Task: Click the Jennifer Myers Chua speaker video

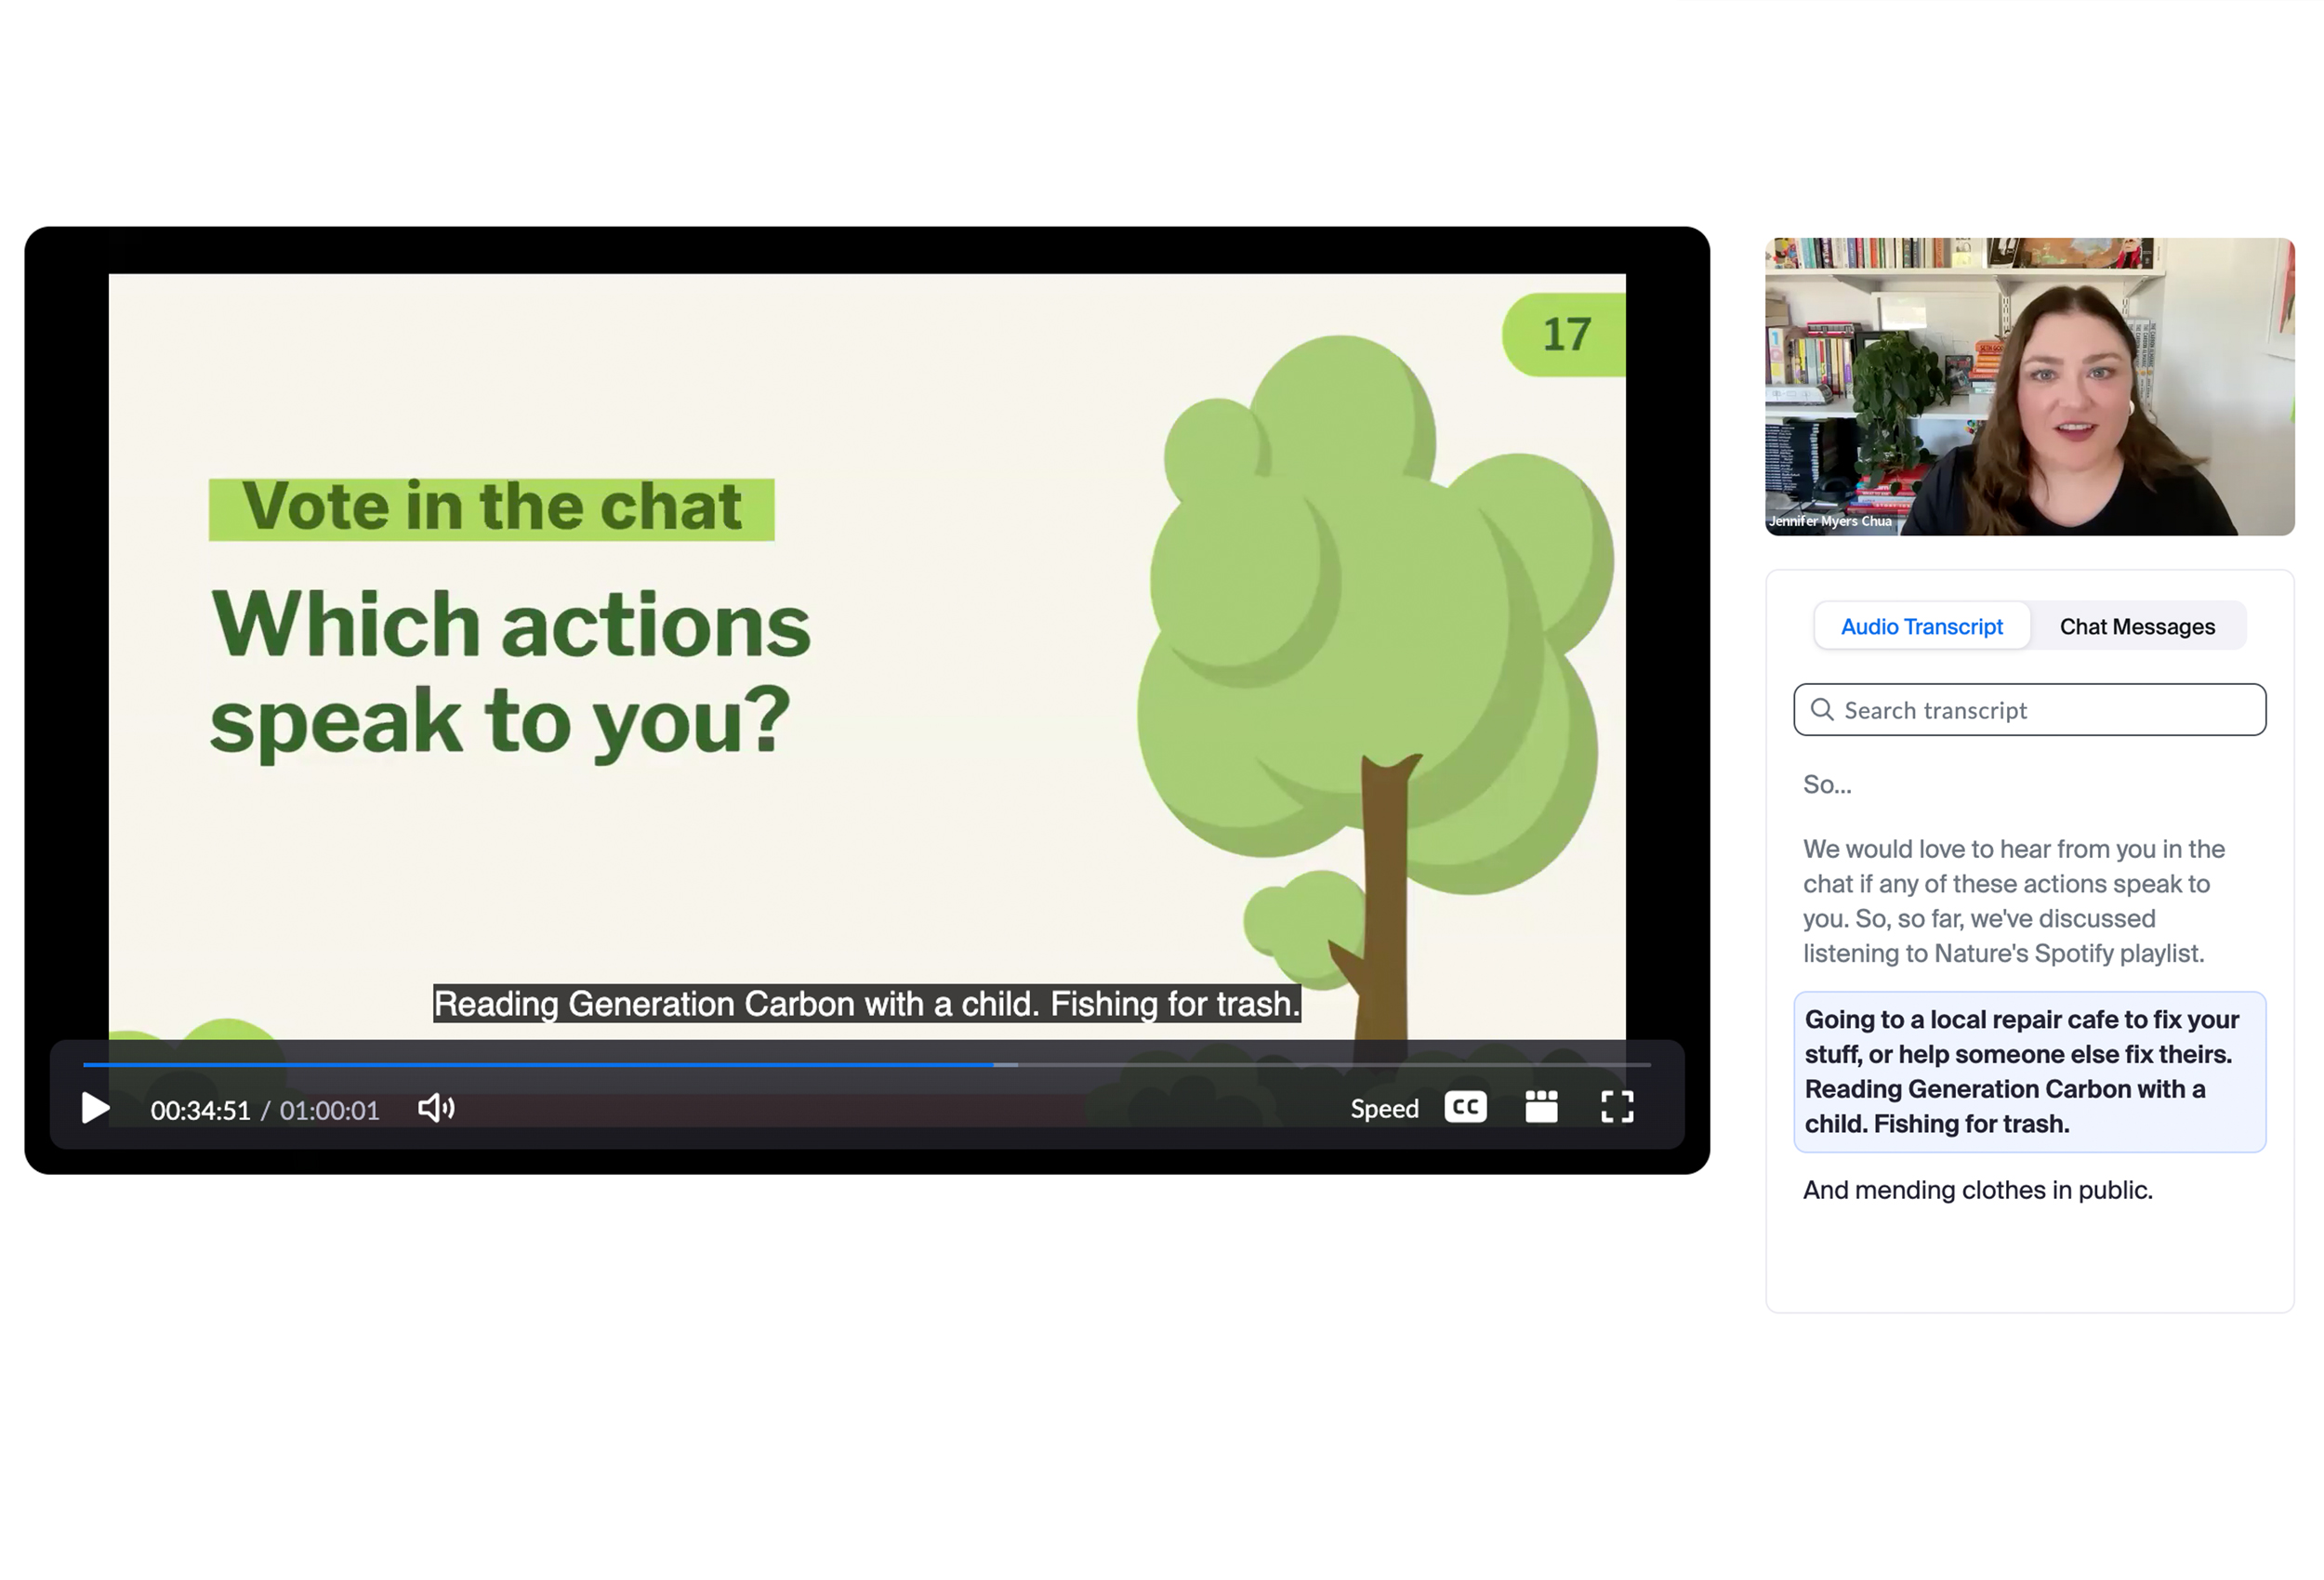Action: click(2028, 387)
